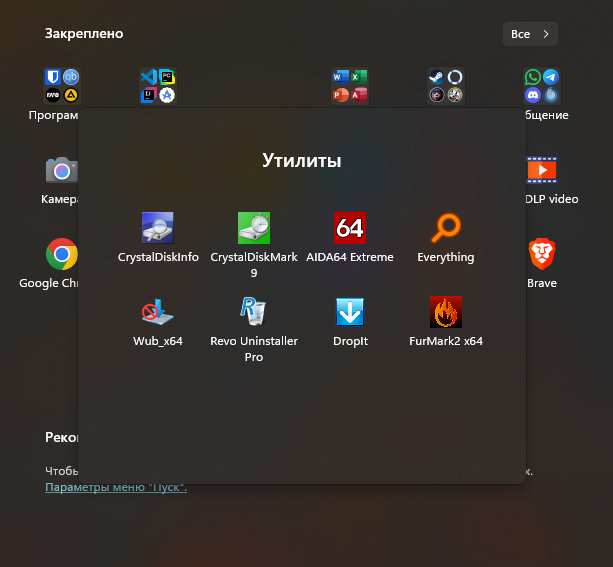The width and height of the screenshot is (613, 567).
Task: Launch CrystalDiskMark 9
Action: 254,244
